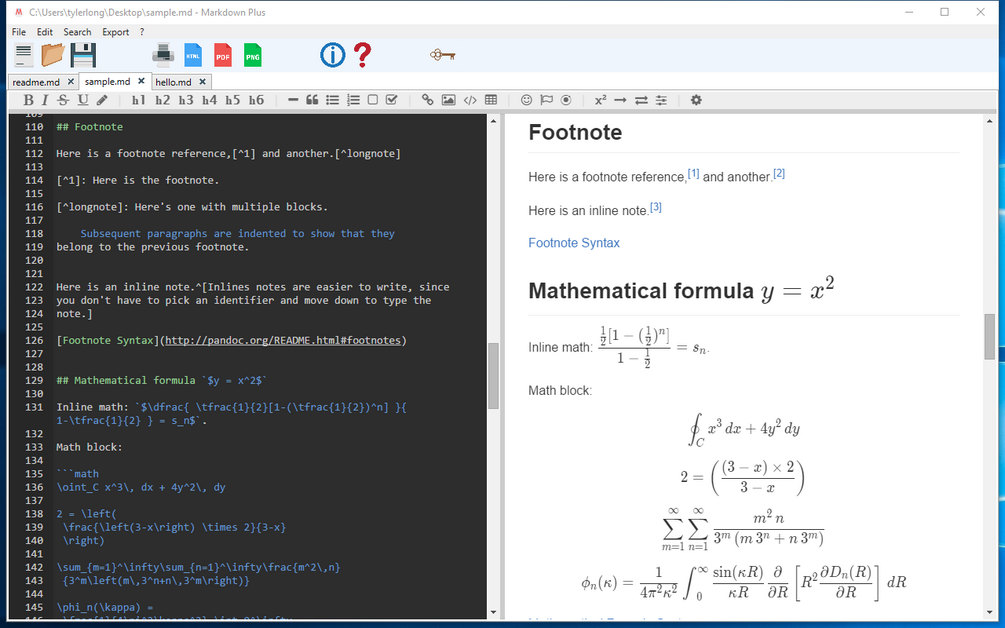Viewport: 1005px width, 628px height.
Task: Apply underline formatting
Action: click(x=83, y=100)
